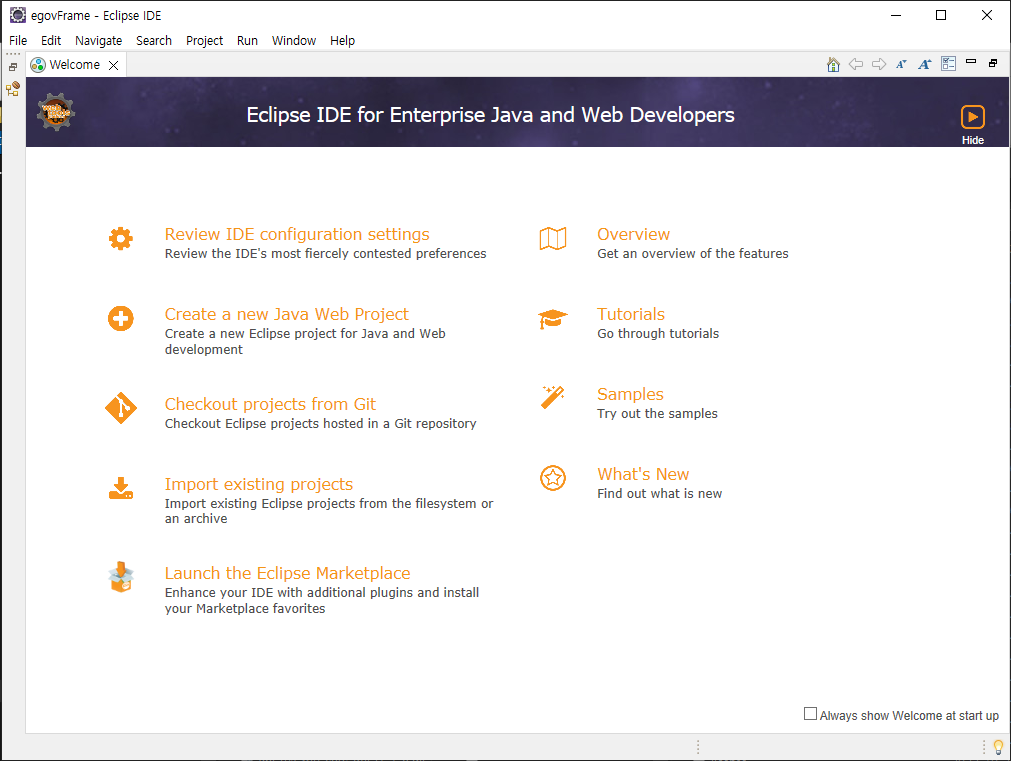The height and width of the screenshot is (761, 1011).
Task: Open Launch the Eclipse Marketplace link
Action: 288,573
